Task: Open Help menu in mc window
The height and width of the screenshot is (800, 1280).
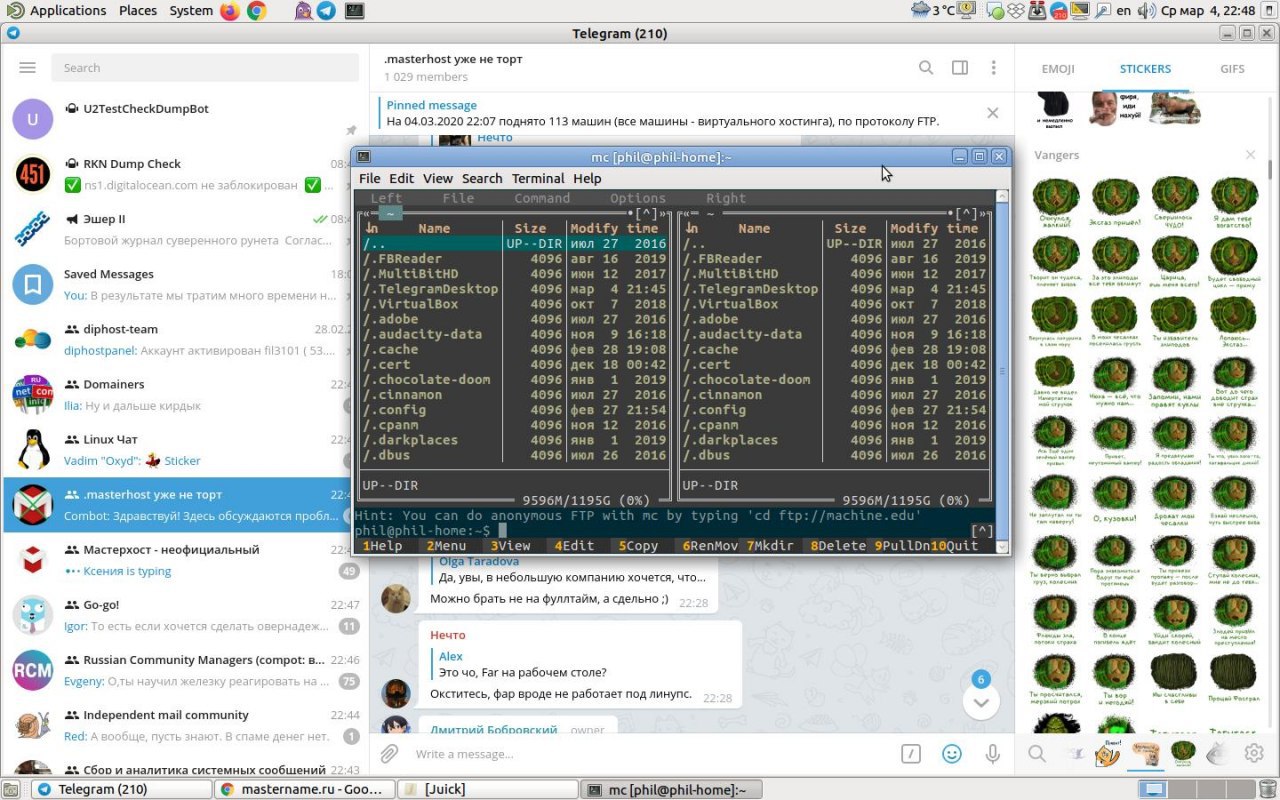Action: tap(587, 178)
